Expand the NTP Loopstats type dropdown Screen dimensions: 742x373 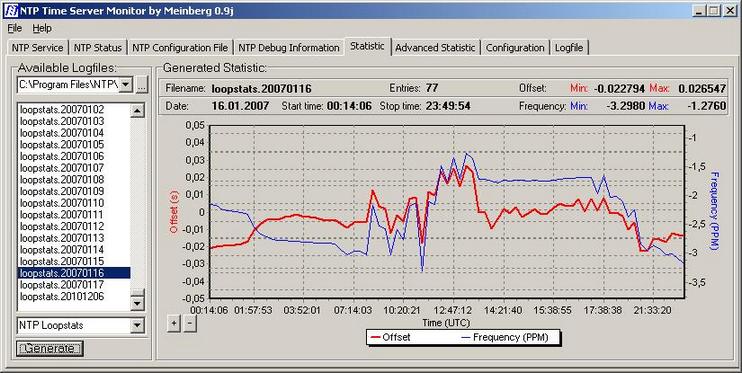(137, 325)
